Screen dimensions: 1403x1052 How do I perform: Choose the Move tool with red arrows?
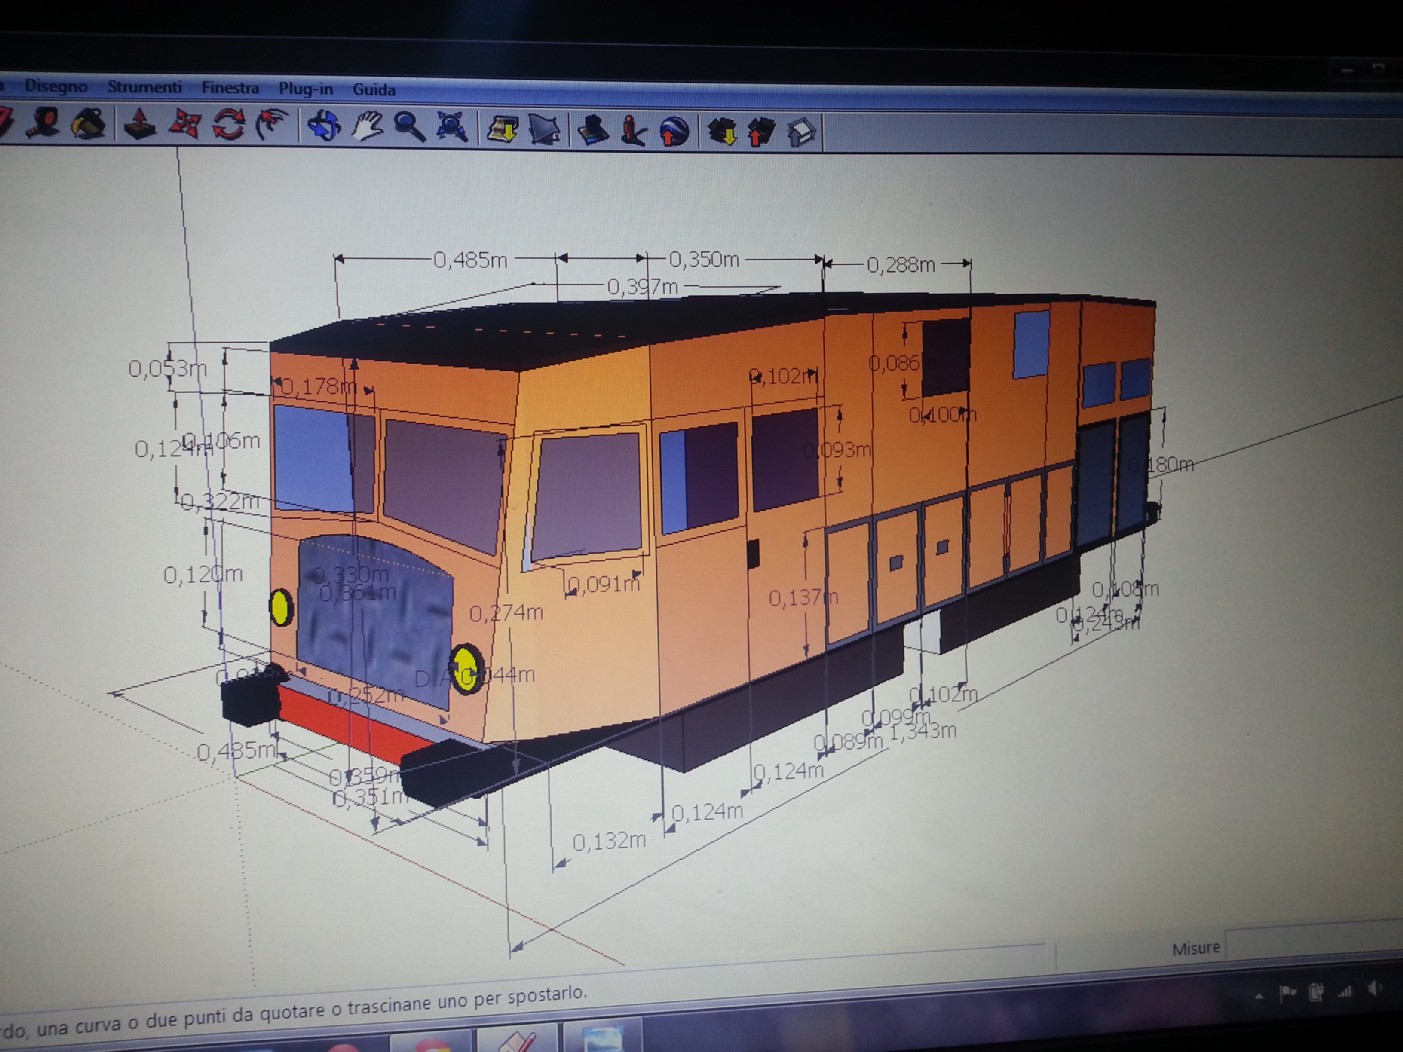coord(184,125)
